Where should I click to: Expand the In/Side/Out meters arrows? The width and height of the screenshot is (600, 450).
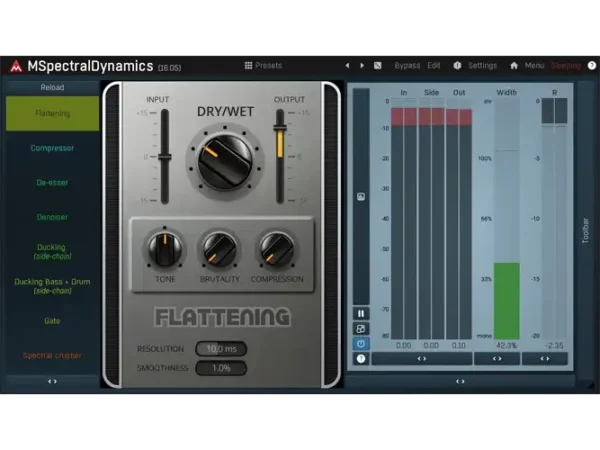click(x=422, y=359)
